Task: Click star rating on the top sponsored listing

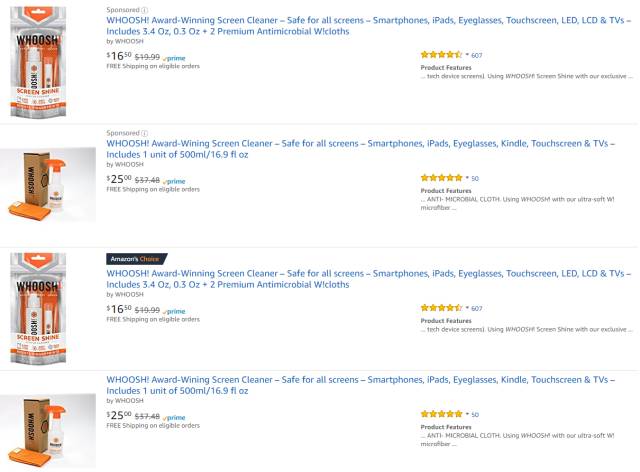Action: [441, 55]
